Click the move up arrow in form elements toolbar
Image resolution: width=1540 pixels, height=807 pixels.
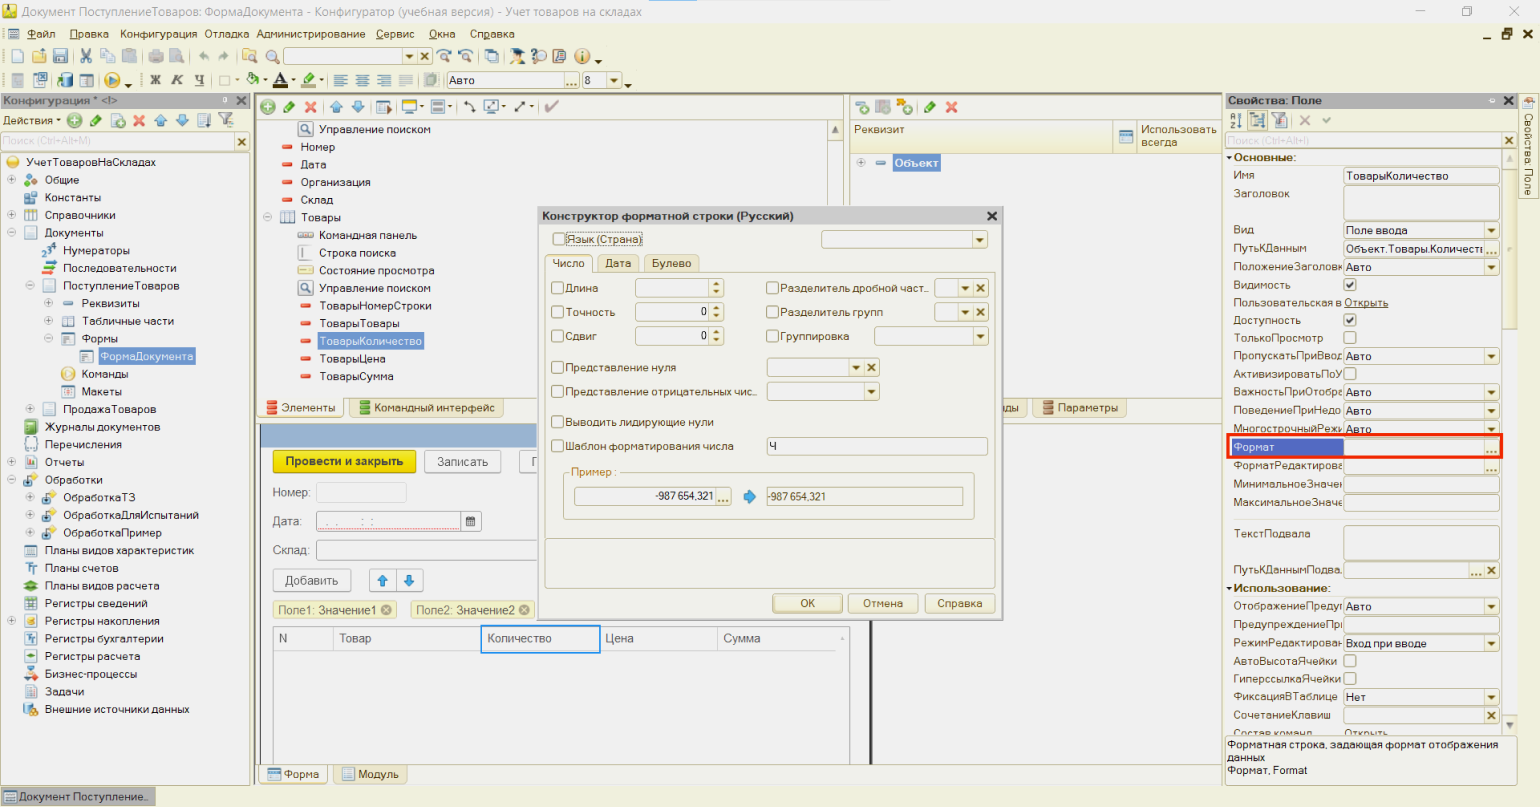[336, 107]
